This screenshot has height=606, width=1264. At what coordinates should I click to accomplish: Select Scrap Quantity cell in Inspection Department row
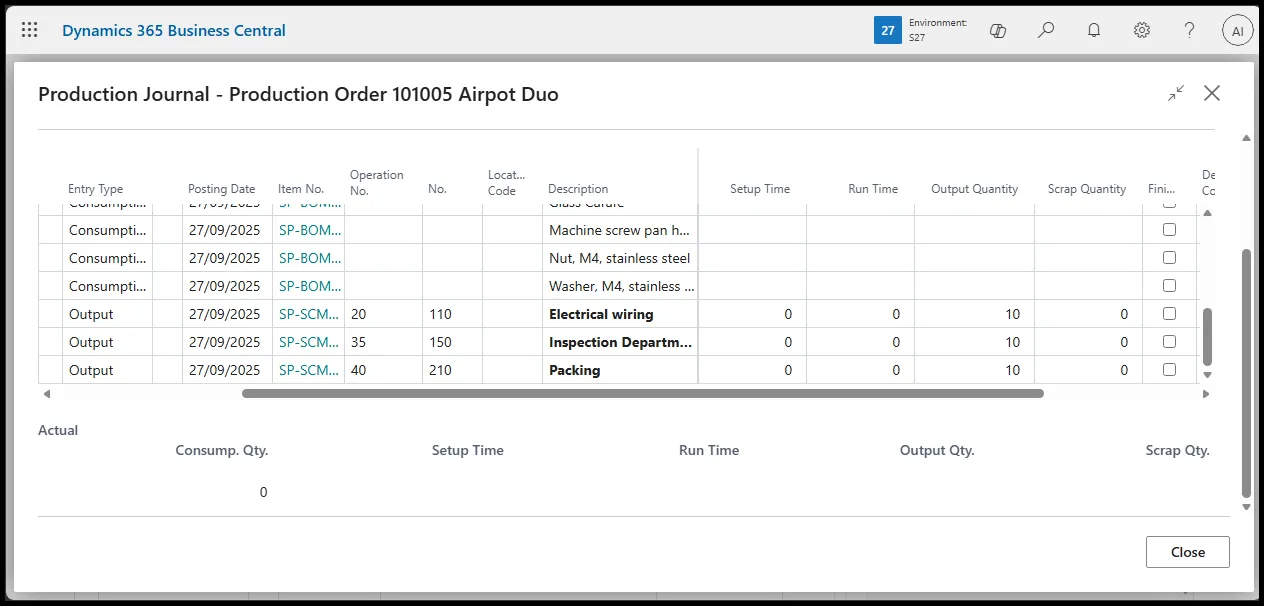pos(1088,342)
